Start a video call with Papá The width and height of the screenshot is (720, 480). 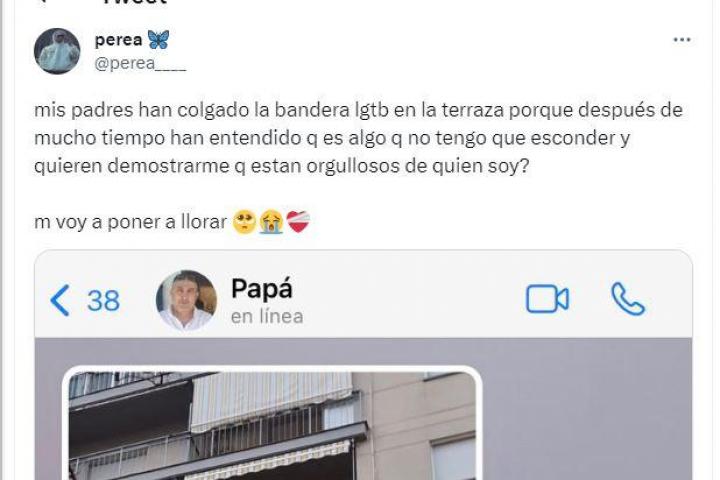[x=547, y=299]
